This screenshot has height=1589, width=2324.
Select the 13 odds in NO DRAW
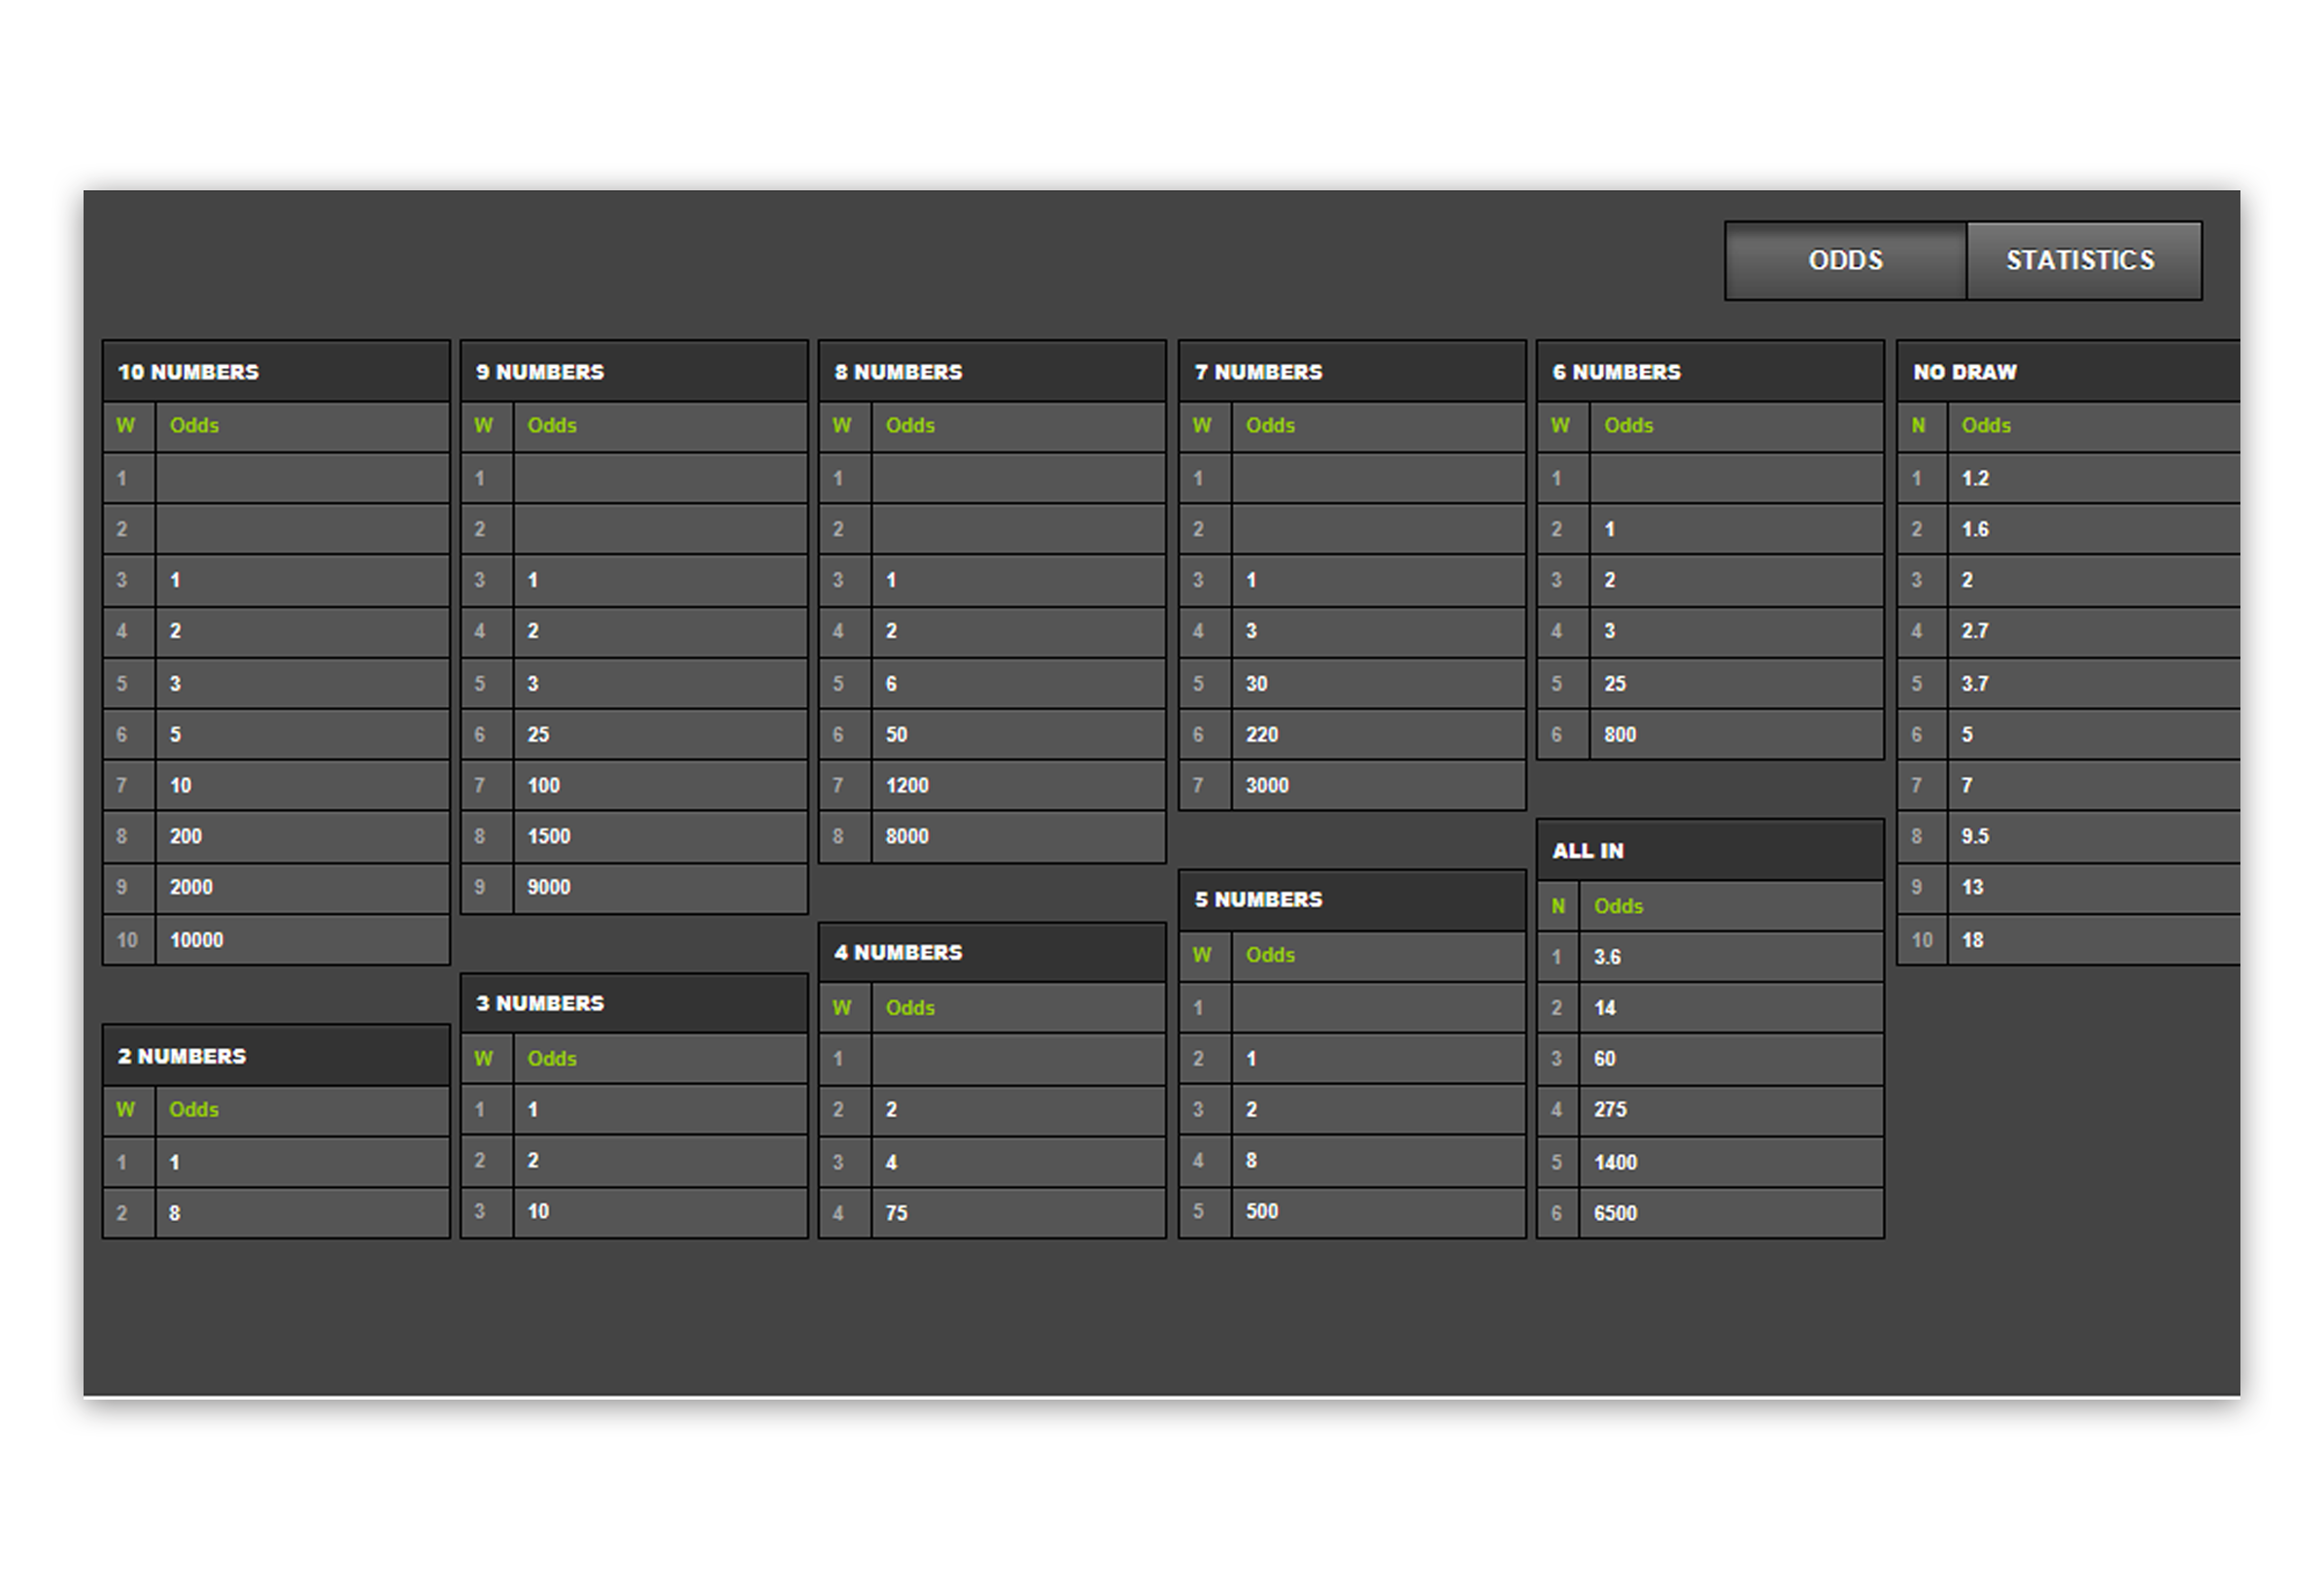[2094, 888]
